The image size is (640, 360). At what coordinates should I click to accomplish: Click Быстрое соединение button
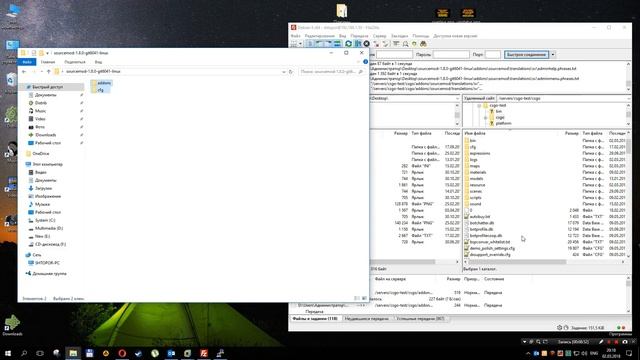(527, 54)
